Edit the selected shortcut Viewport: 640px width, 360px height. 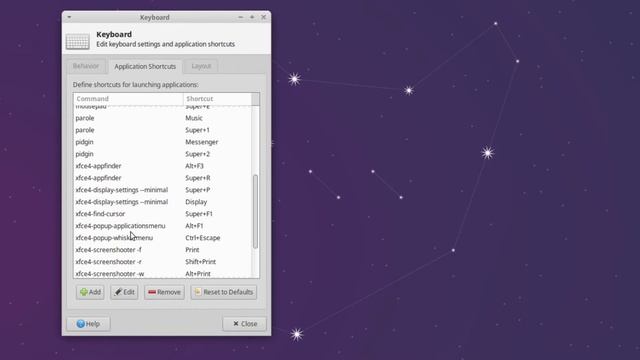[x=124, y=292]
